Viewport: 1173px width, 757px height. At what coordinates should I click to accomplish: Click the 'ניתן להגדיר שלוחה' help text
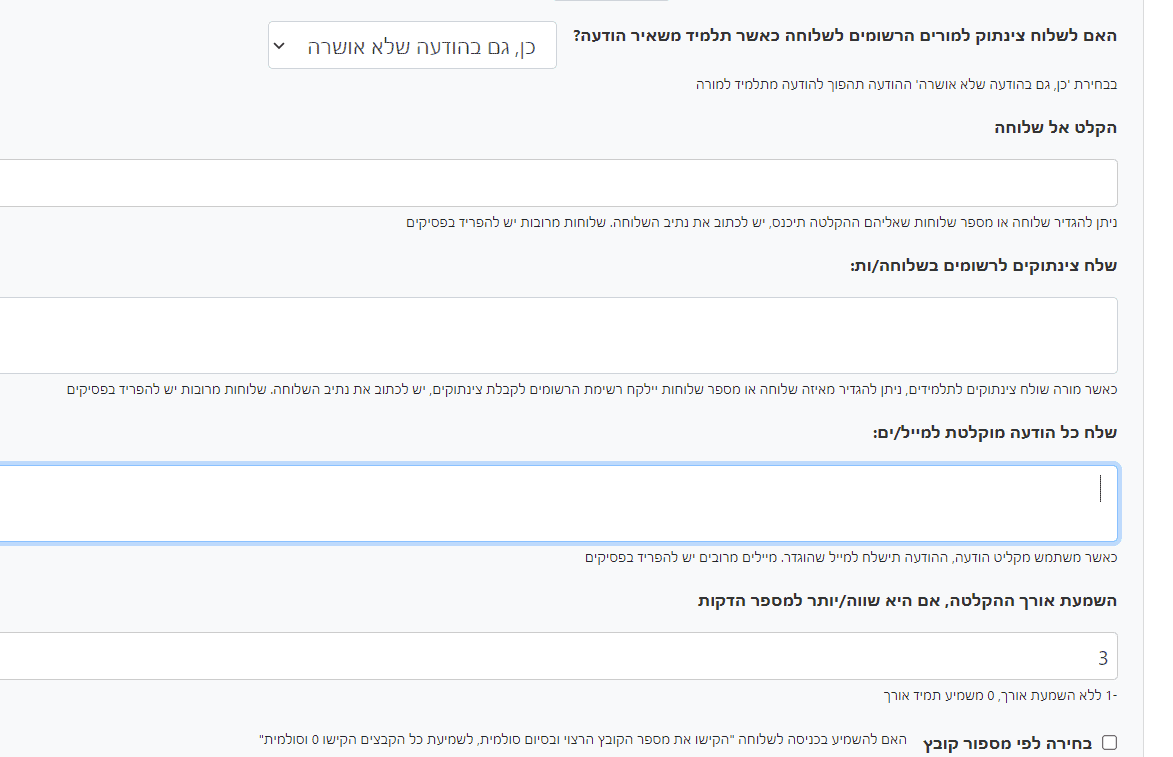[x=761, y=221]
